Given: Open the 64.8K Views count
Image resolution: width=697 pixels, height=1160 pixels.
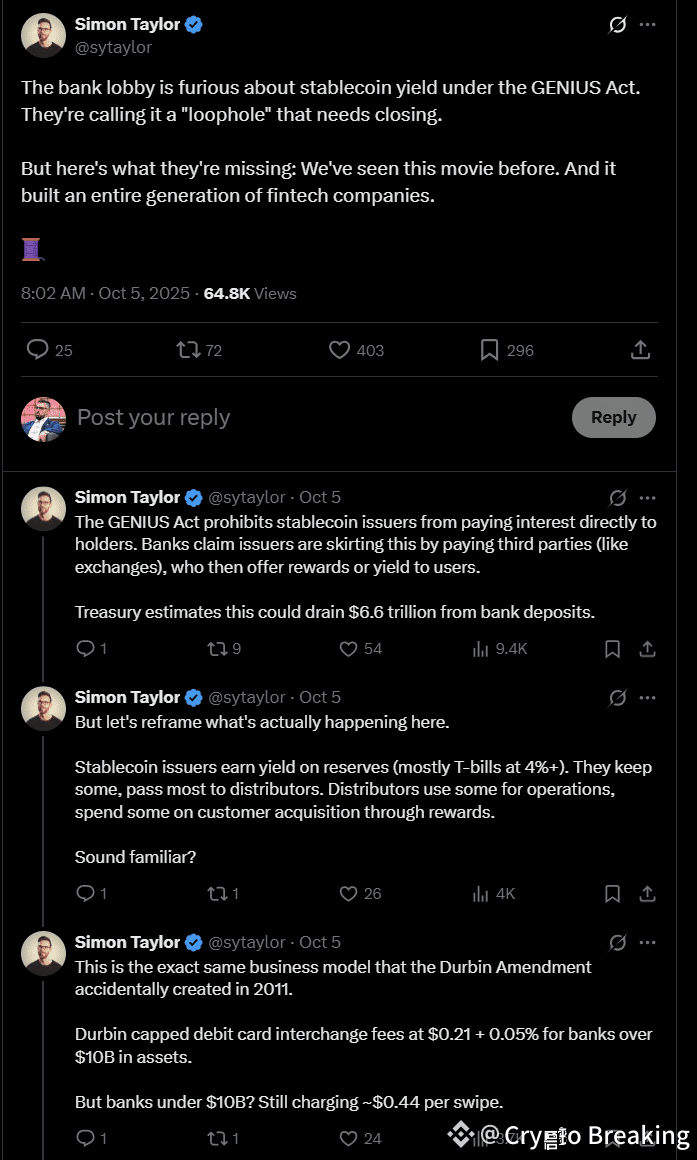Looking at the screenshot, I should pyautogui.click(x=250, y=294).
